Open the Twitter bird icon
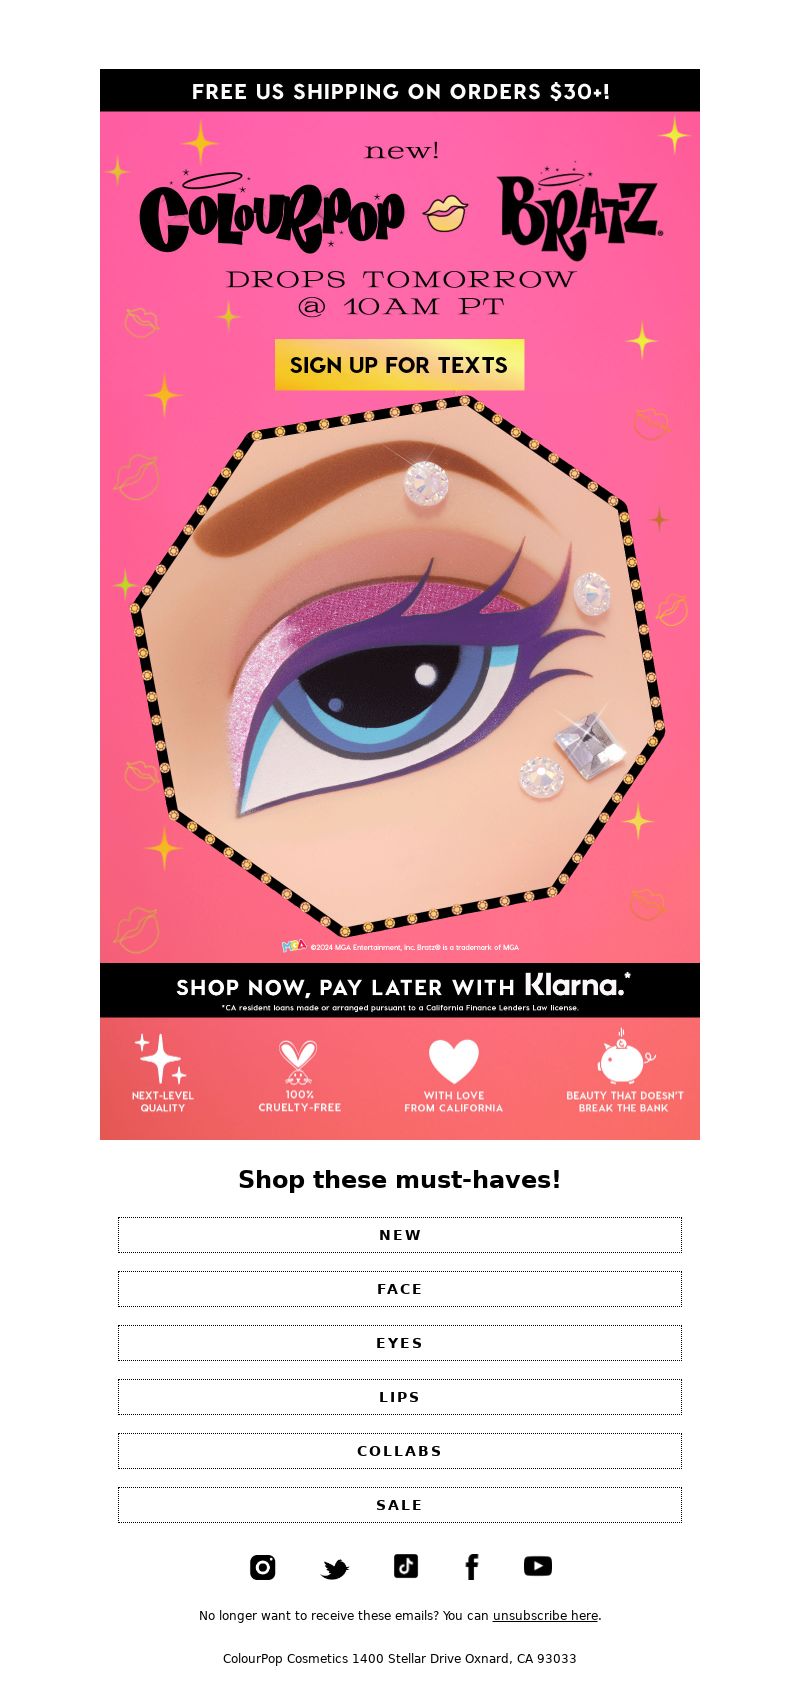This screenshot has width=800, height=1708. [x=335, y=1569]
